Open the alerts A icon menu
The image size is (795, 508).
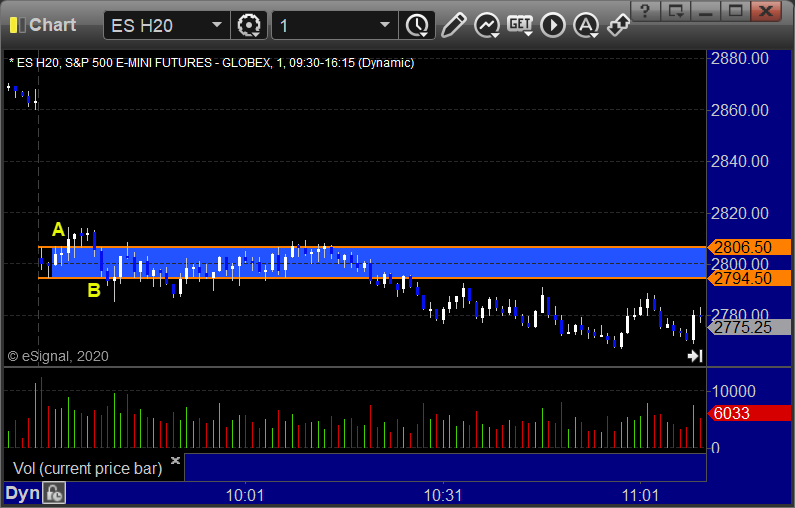[x=586, y=25]
